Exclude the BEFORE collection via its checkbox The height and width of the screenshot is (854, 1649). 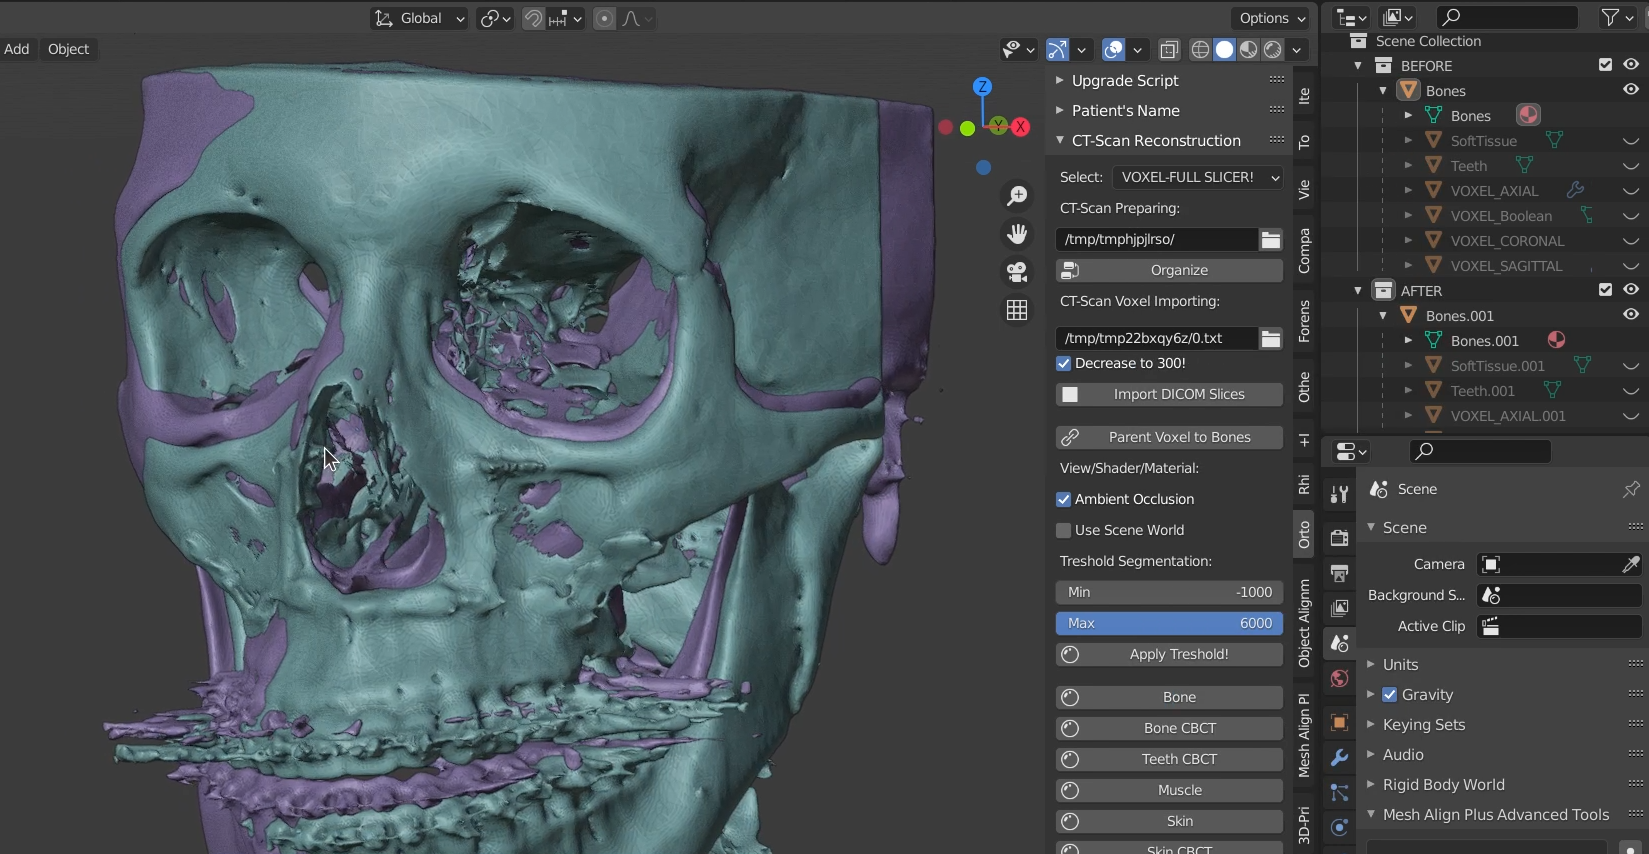click(x=1605, y=65)
